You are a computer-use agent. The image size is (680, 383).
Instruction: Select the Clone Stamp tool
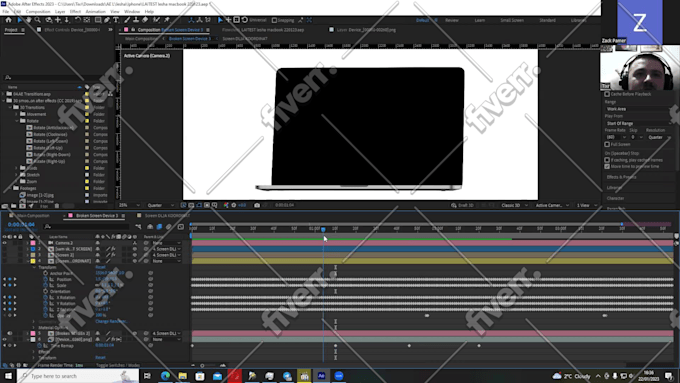pos(136,20)
